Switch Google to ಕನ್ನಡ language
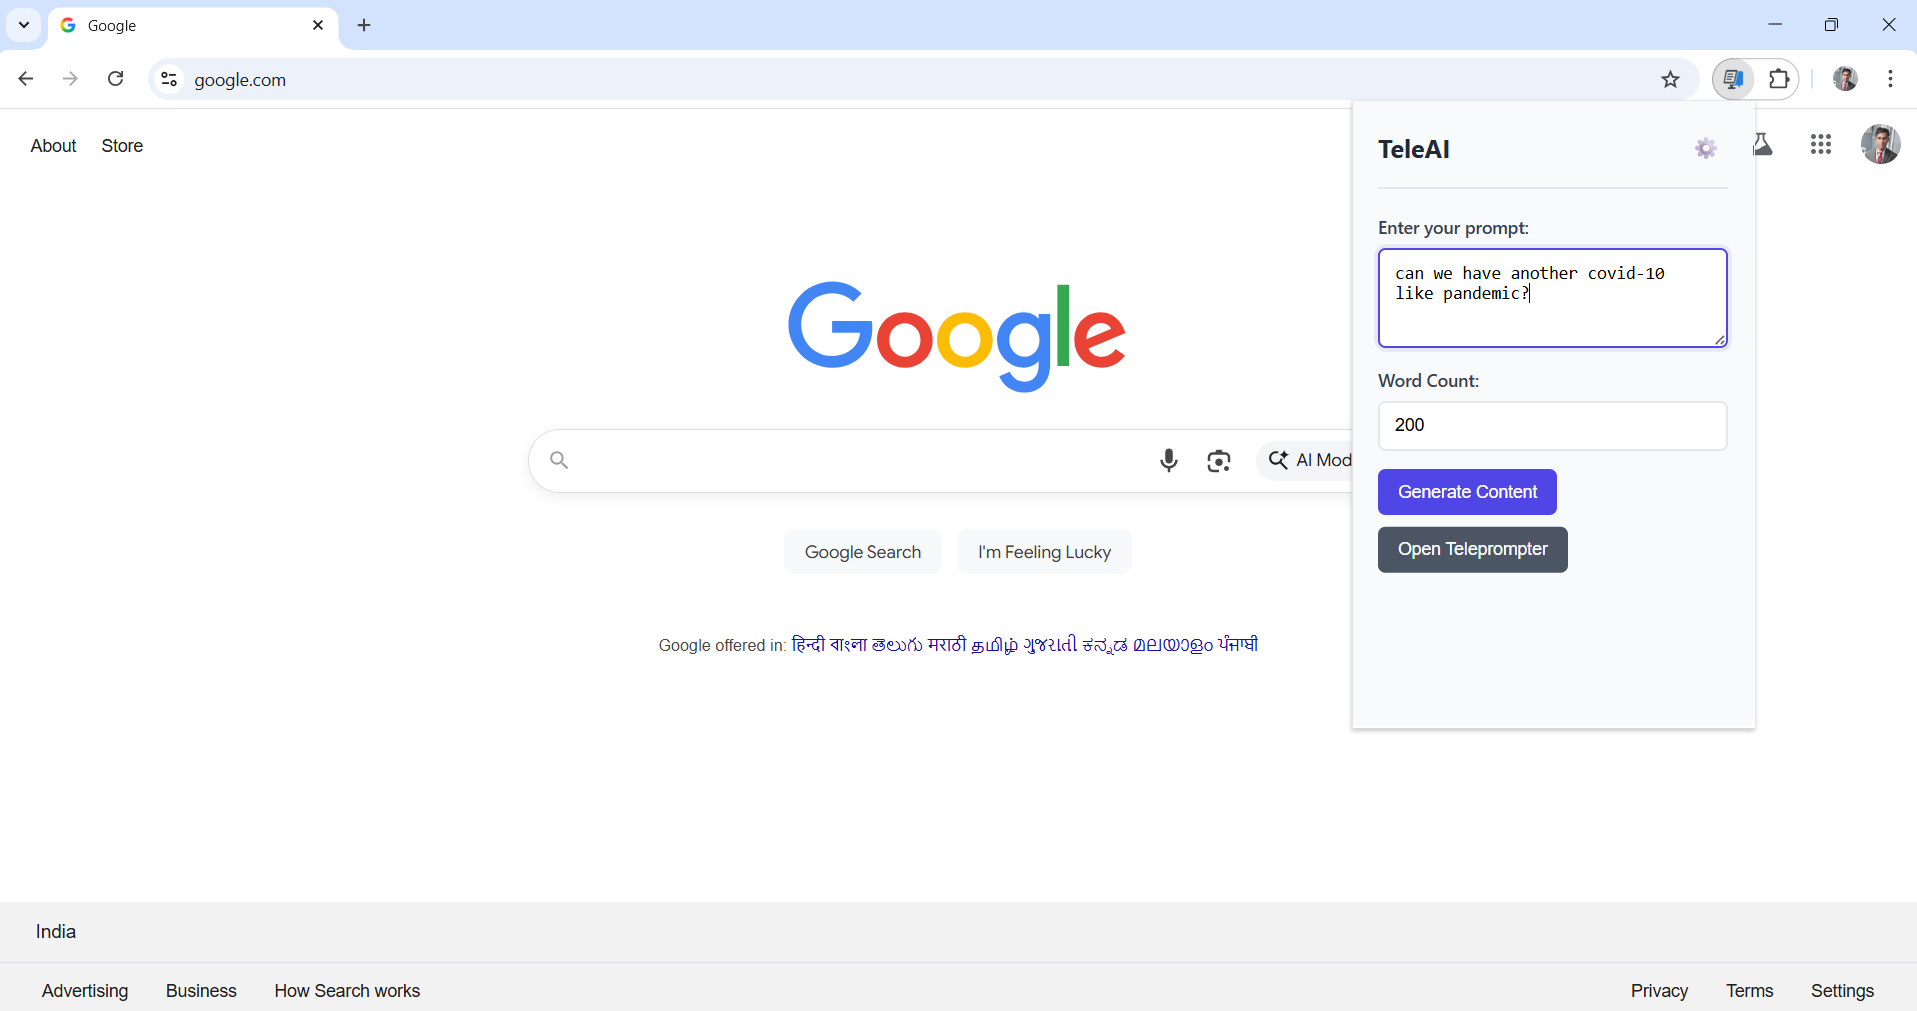This screenshot has width=1917, height=1011. [x=1105, y=645]
